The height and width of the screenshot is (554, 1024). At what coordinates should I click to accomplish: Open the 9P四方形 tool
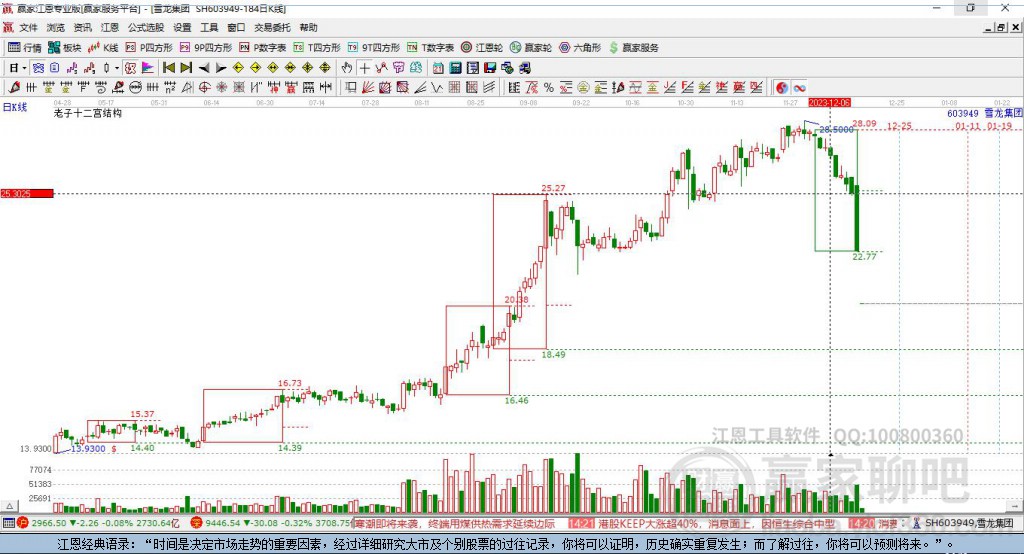[206, 48]
